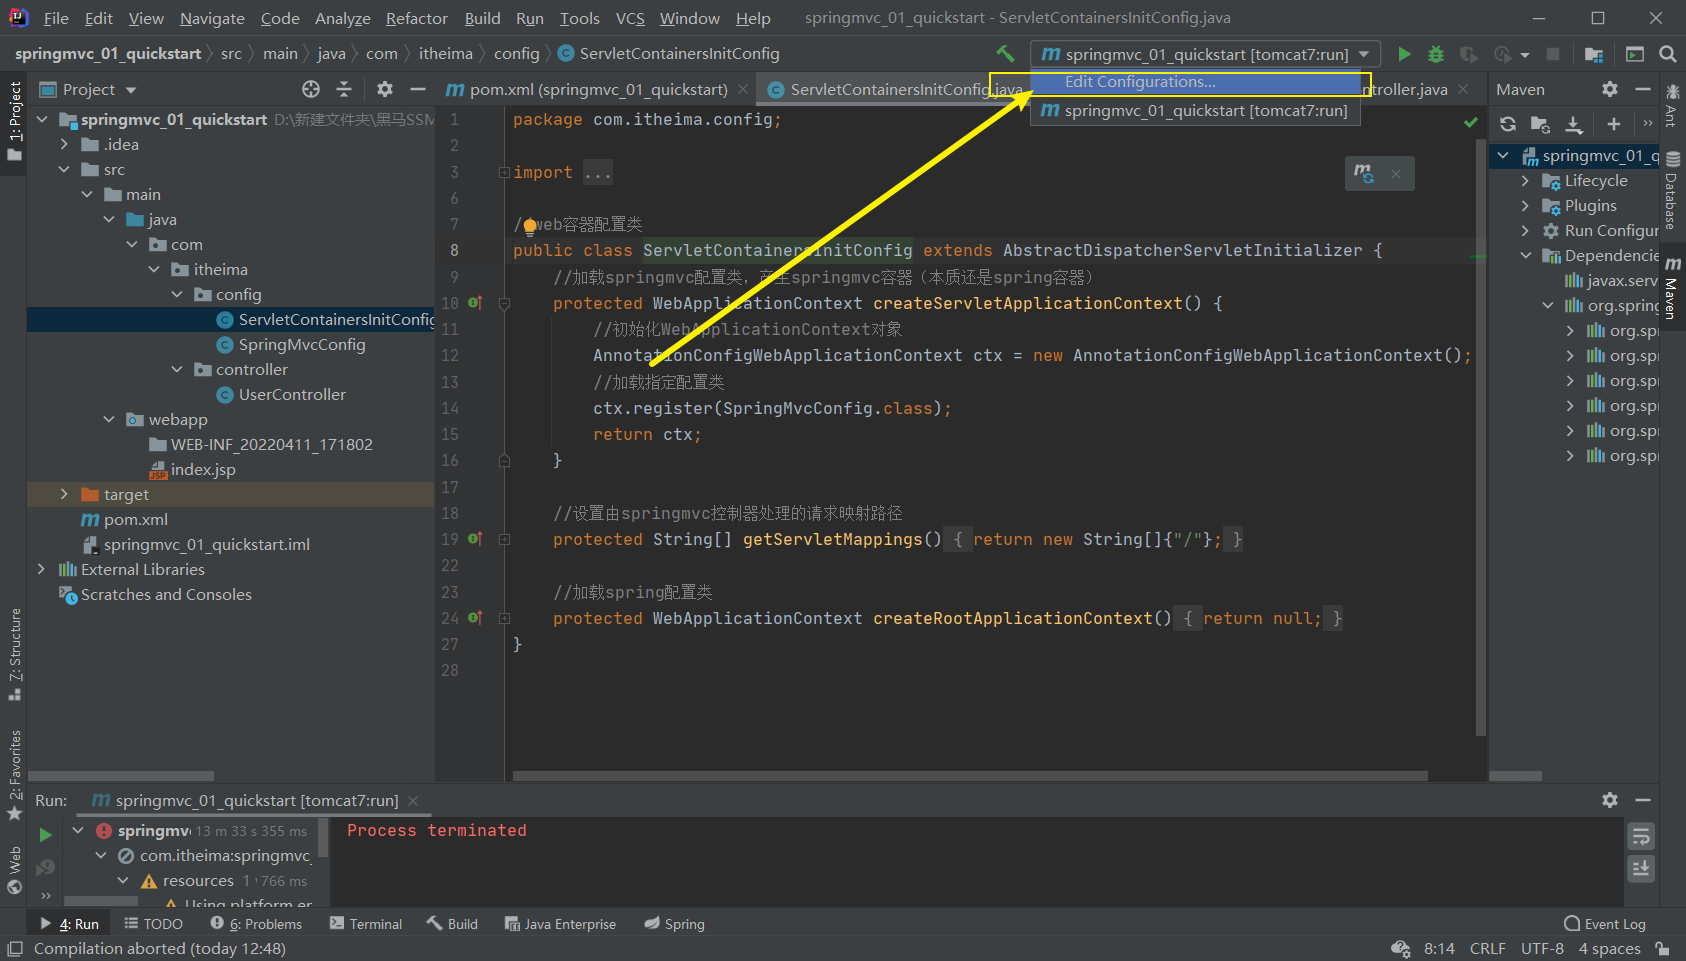Open the TODO tool tab
Screen dimensions: 1686x961
click(154, 924)
